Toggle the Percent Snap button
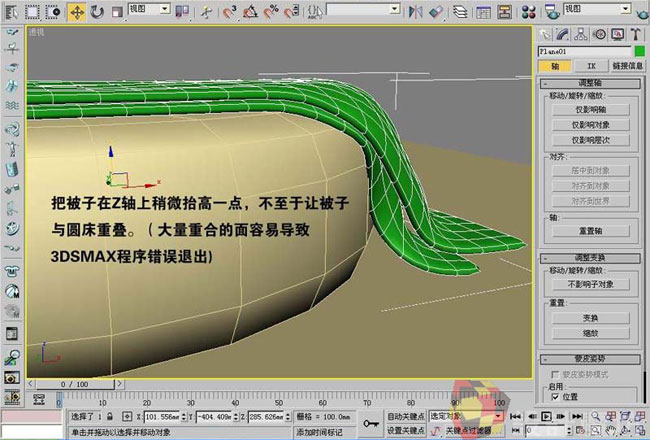Image resolution: width=650 pixels, height=440 pixels. pos(271,12)
